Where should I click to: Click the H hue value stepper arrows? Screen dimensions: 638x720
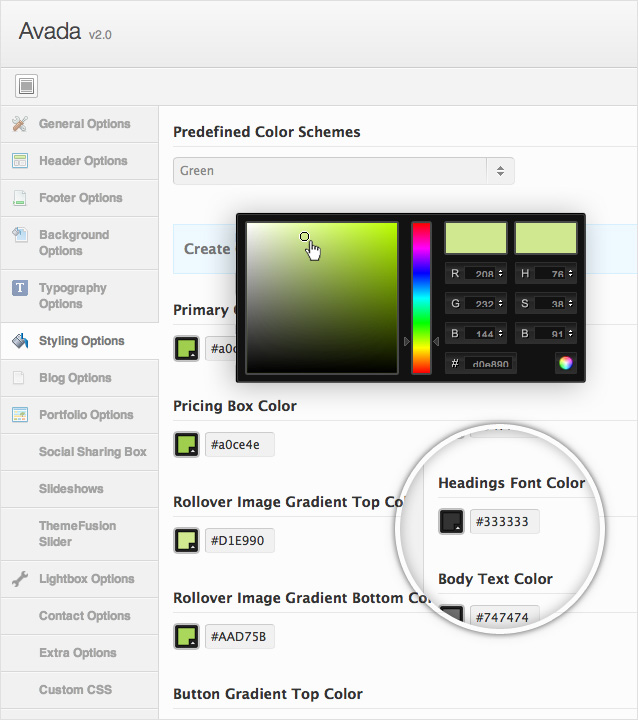(x=570, y=273)
